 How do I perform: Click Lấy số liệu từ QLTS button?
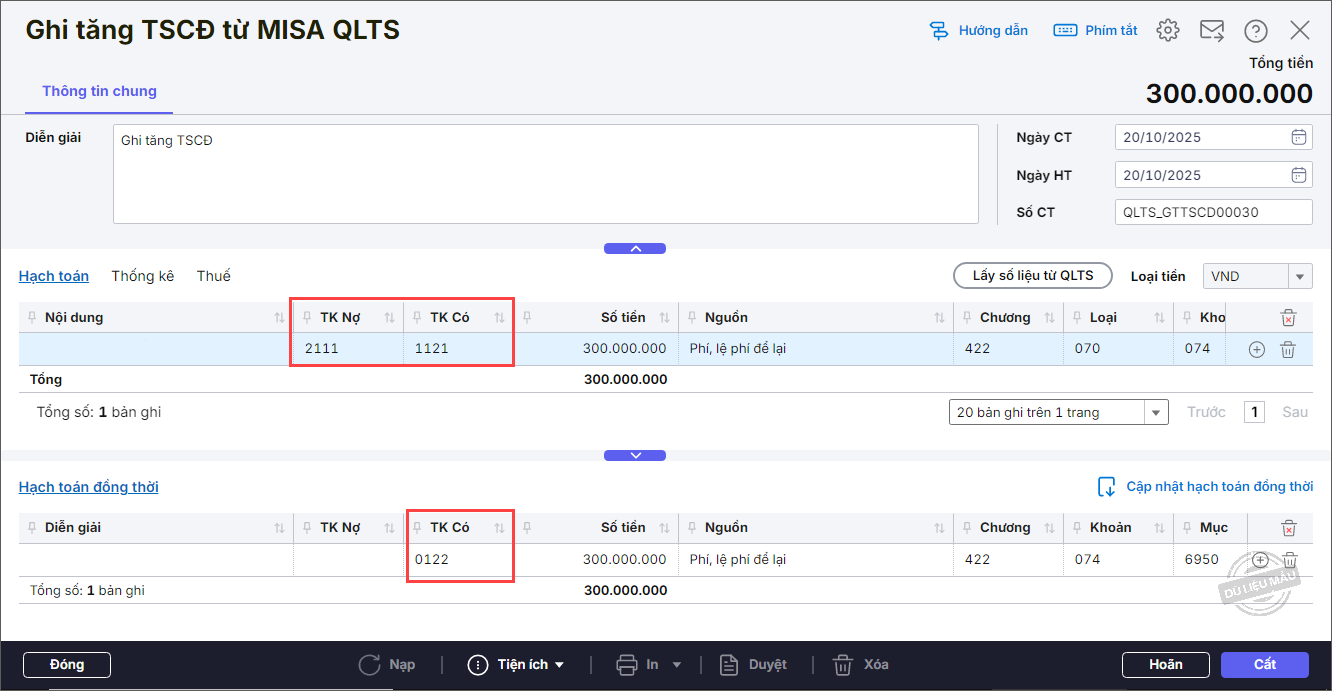tap(1033, 276)
